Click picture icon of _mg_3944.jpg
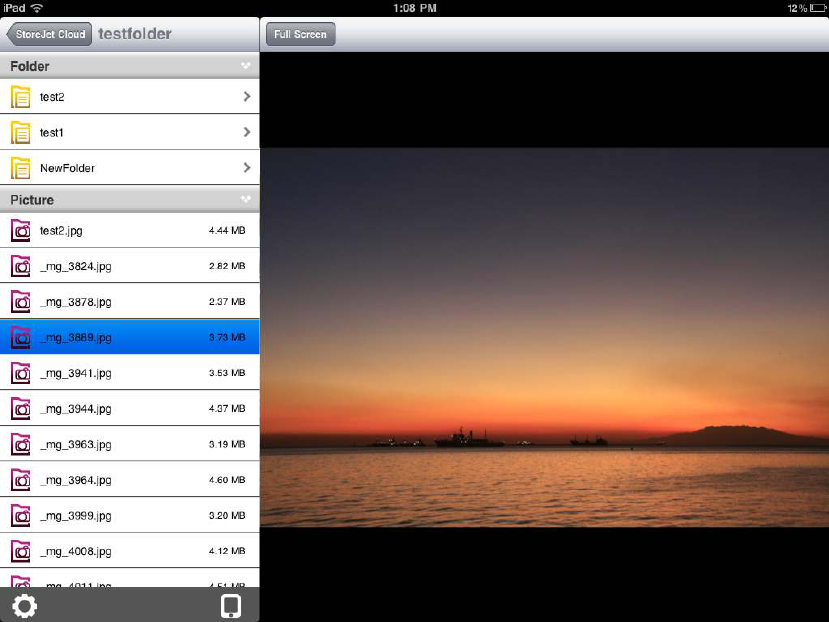This screenshot has height=622, width=829. (21, 408)
